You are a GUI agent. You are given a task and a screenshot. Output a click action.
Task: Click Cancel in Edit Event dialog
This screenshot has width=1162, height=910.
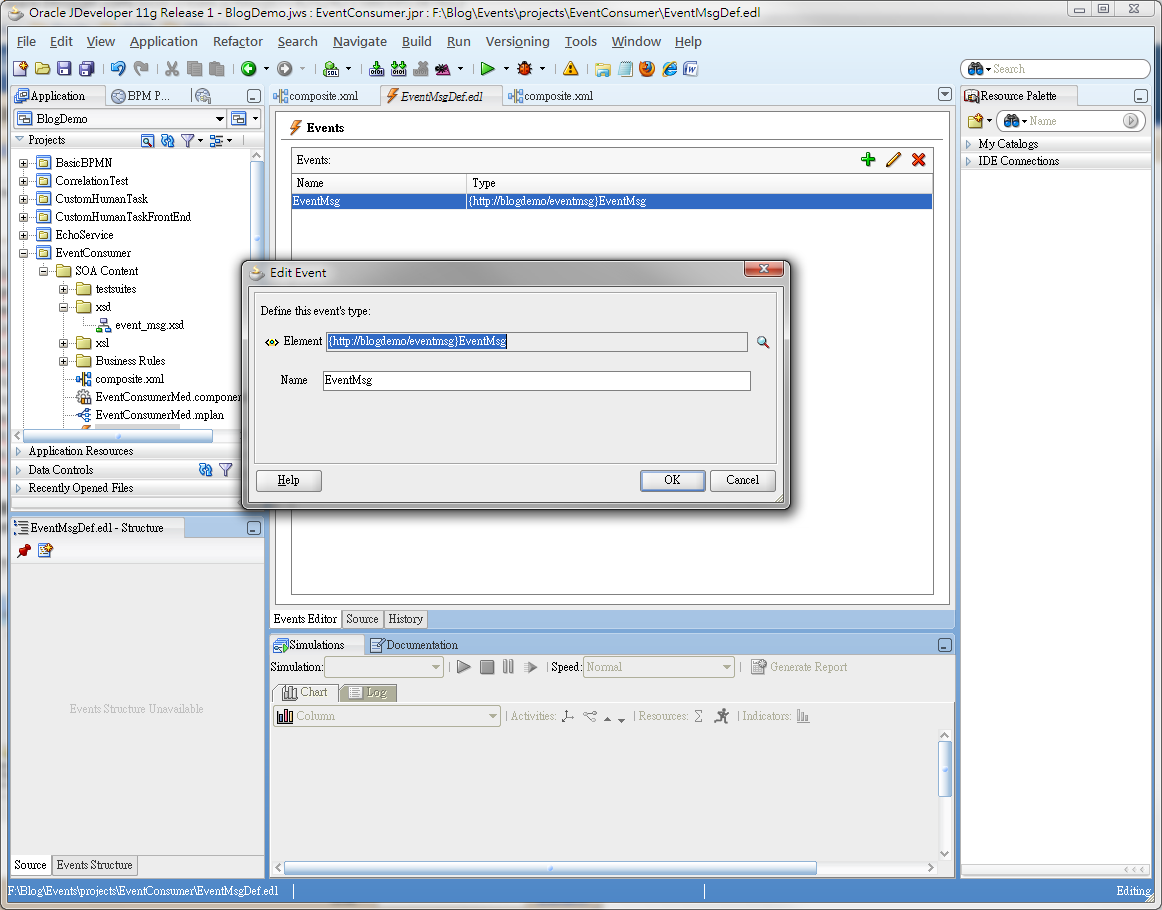pyautogui.click(x=743, y=480)
